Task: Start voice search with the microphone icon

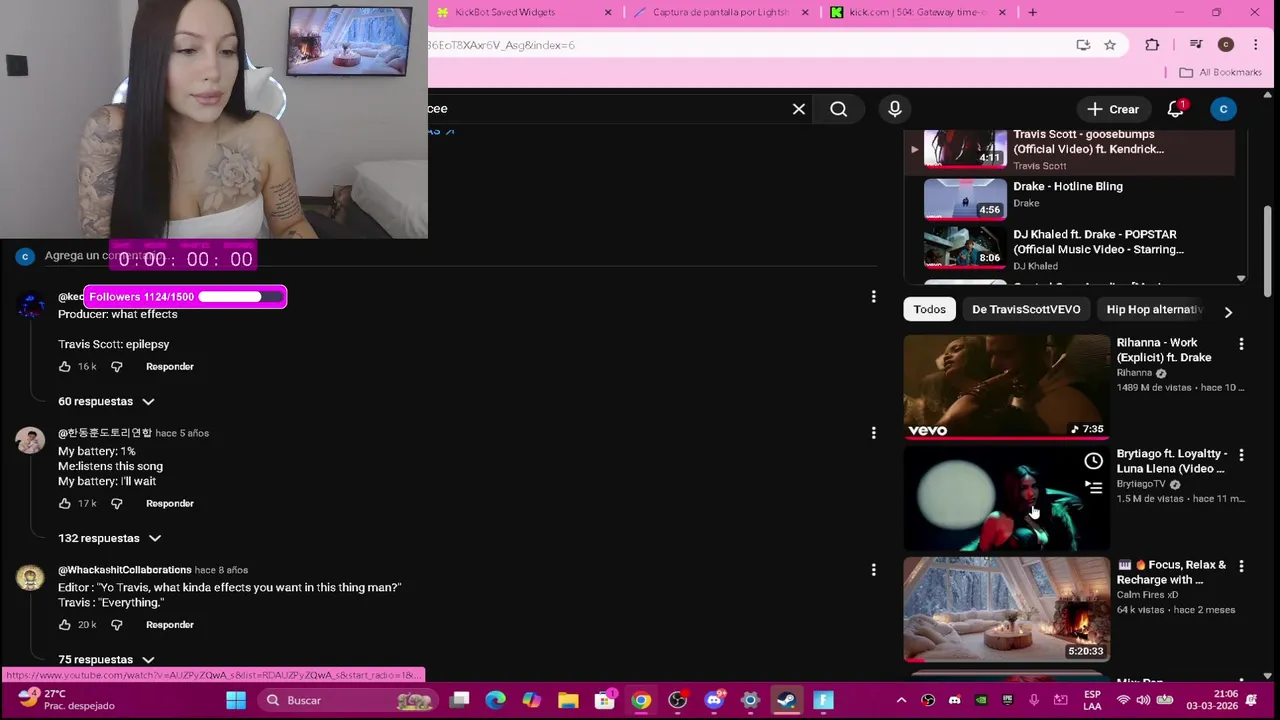Action: pyautogui.click(x=895, y=109)
